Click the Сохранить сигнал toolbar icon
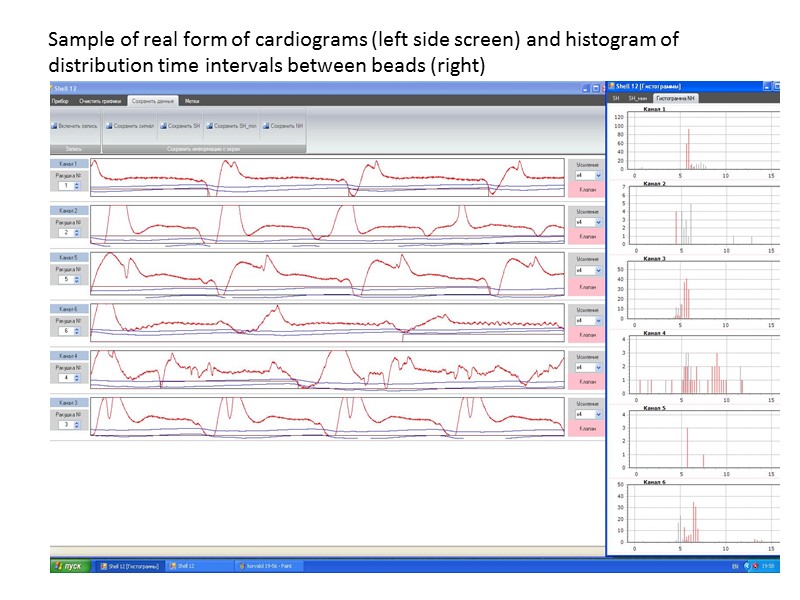This screenshot has width=800, height=600. pyautogui.click(x=108, y=126)
